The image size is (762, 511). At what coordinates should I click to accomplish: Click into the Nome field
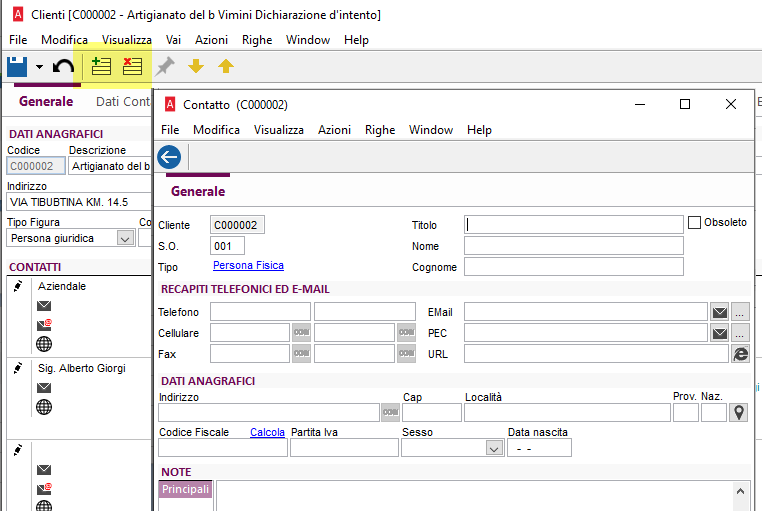573,246
